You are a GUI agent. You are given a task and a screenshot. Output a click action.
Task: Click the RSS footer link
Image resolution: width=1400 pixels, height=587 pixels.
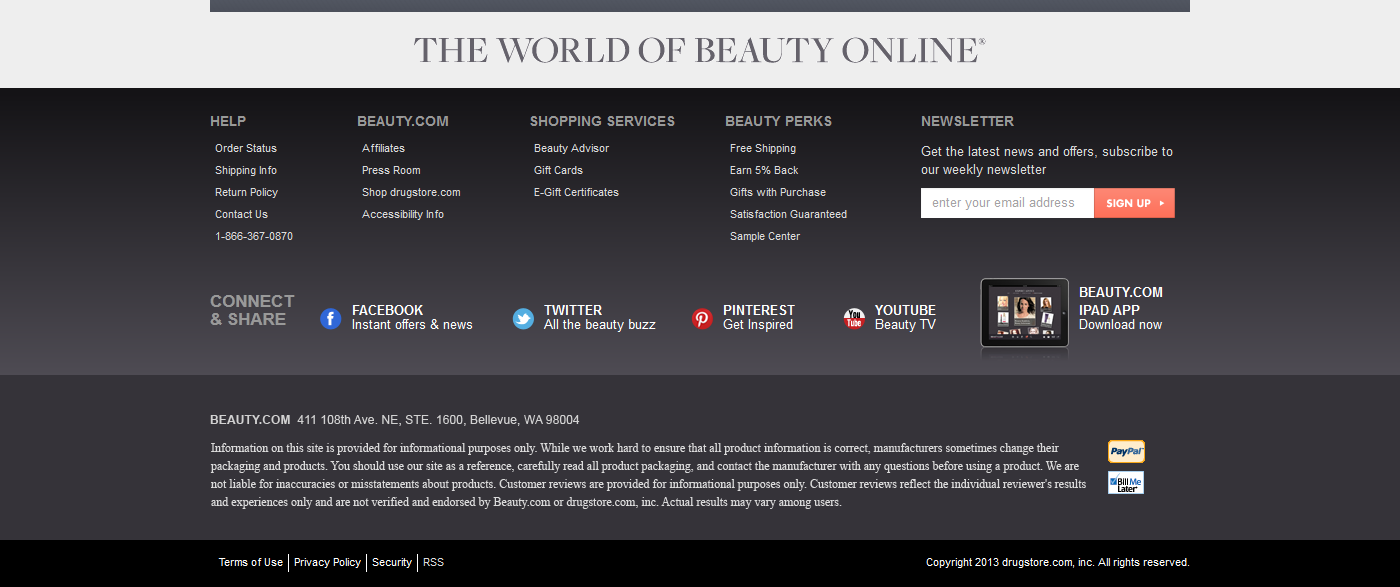(433, 562)
